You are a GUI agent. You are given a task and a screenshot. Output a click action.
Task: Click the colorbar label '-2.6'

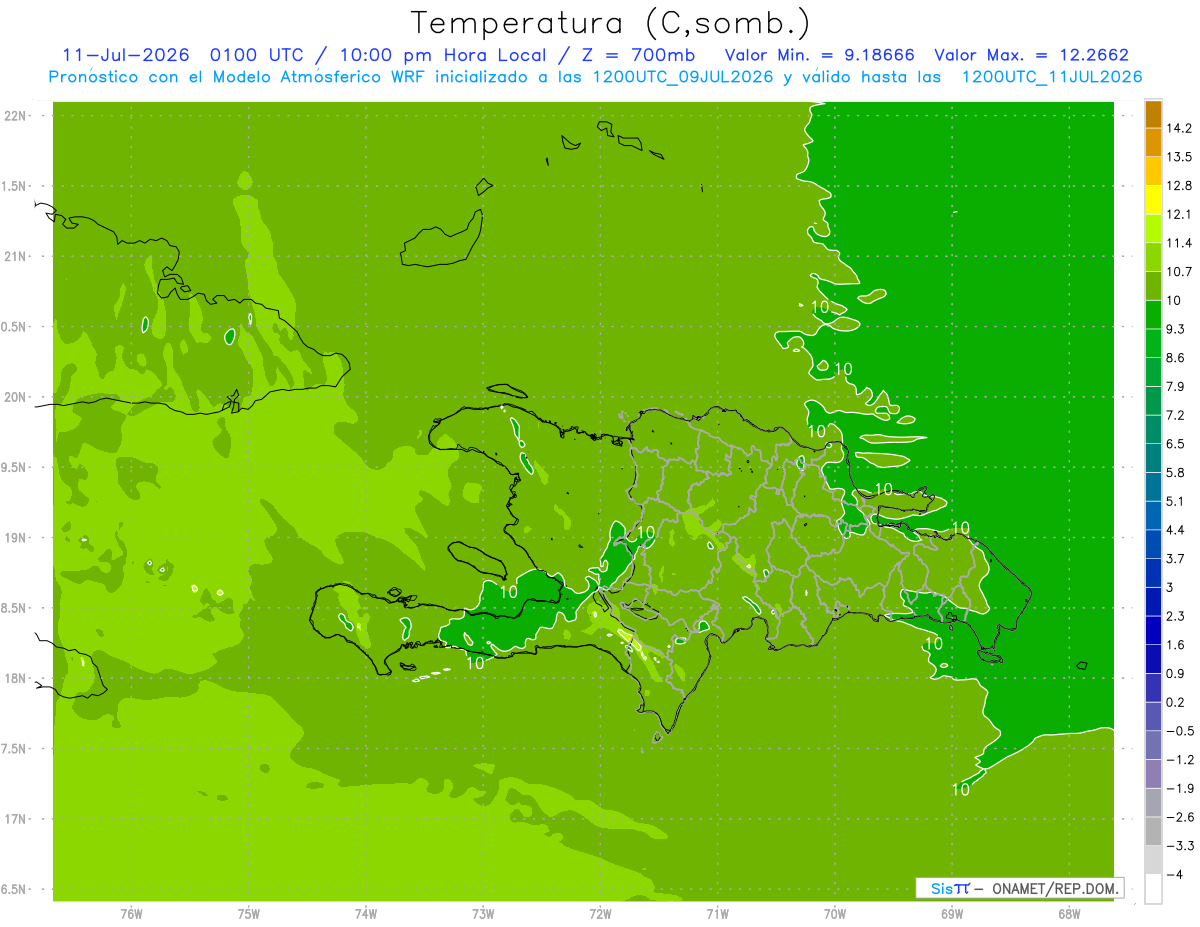pos(1179,817)
